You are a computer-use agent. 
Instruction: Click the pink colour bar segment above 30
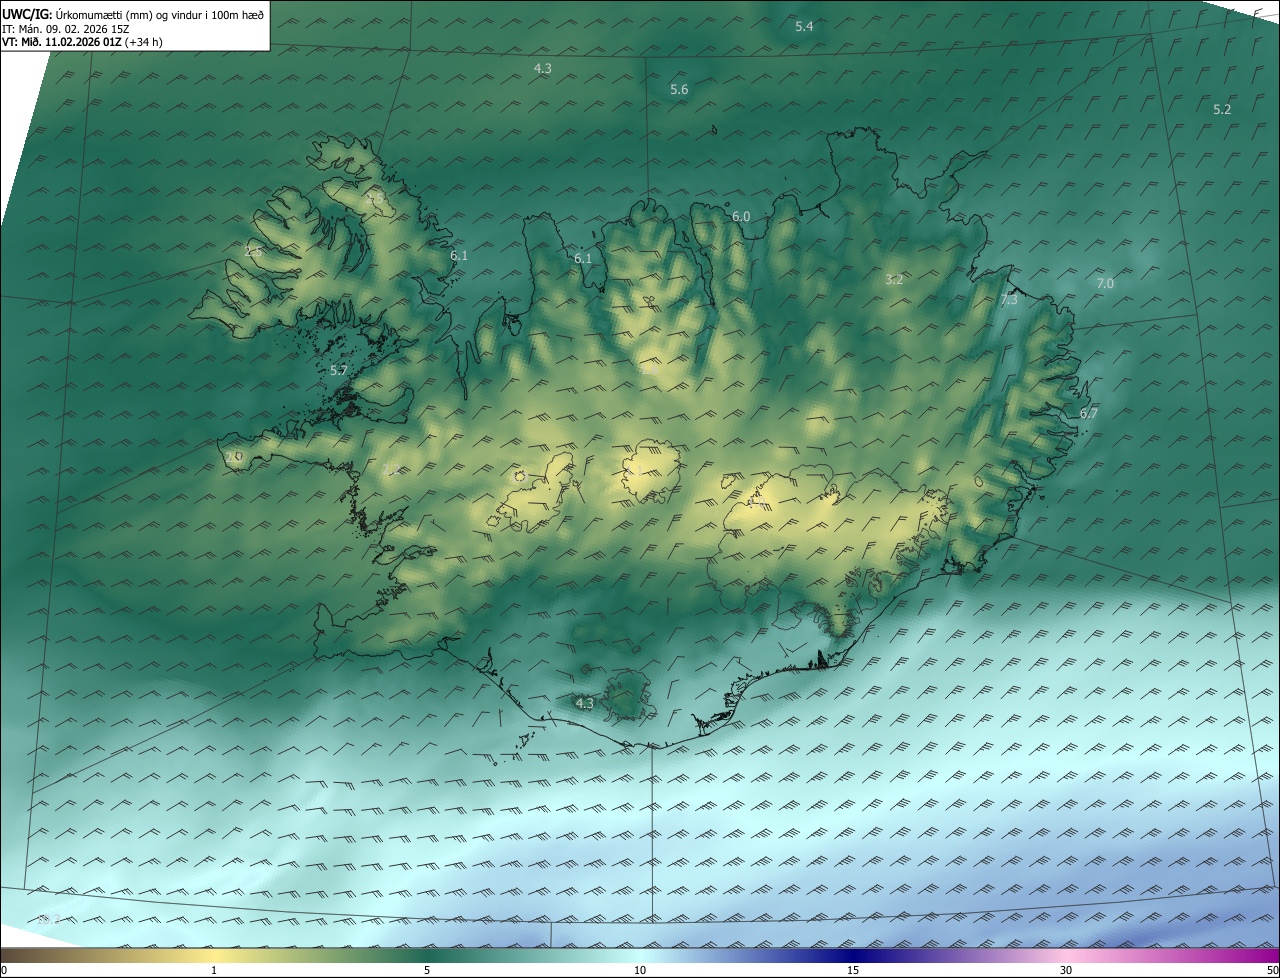1066,956
